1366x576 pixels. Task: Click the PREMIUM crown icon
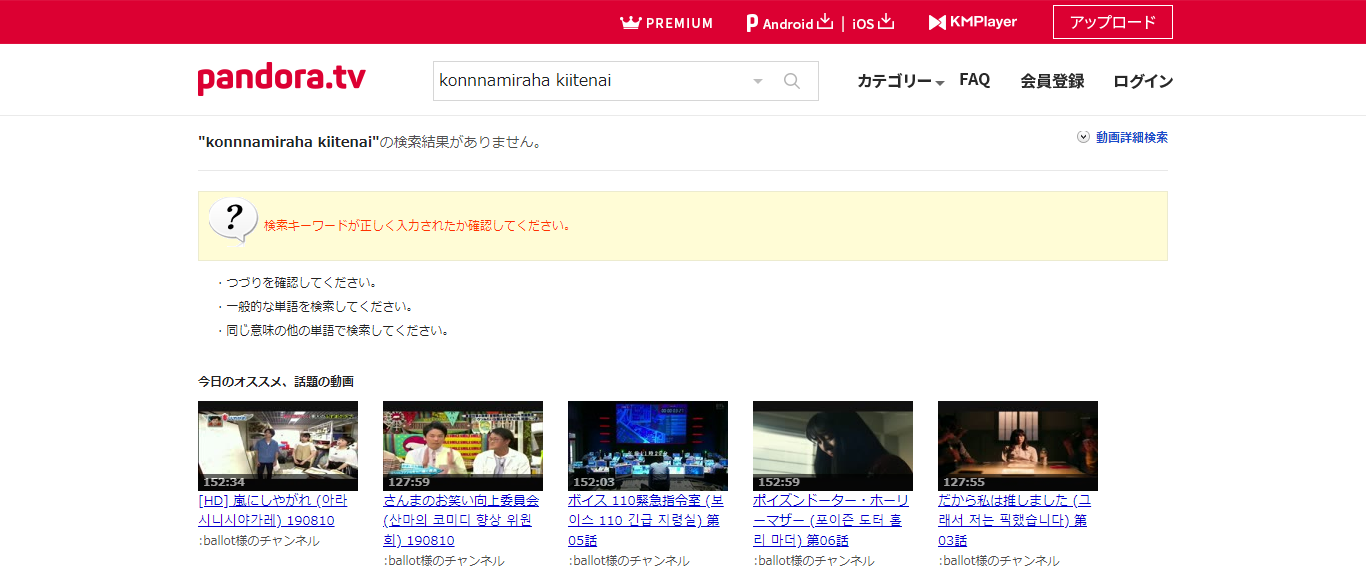pos(630,22)
